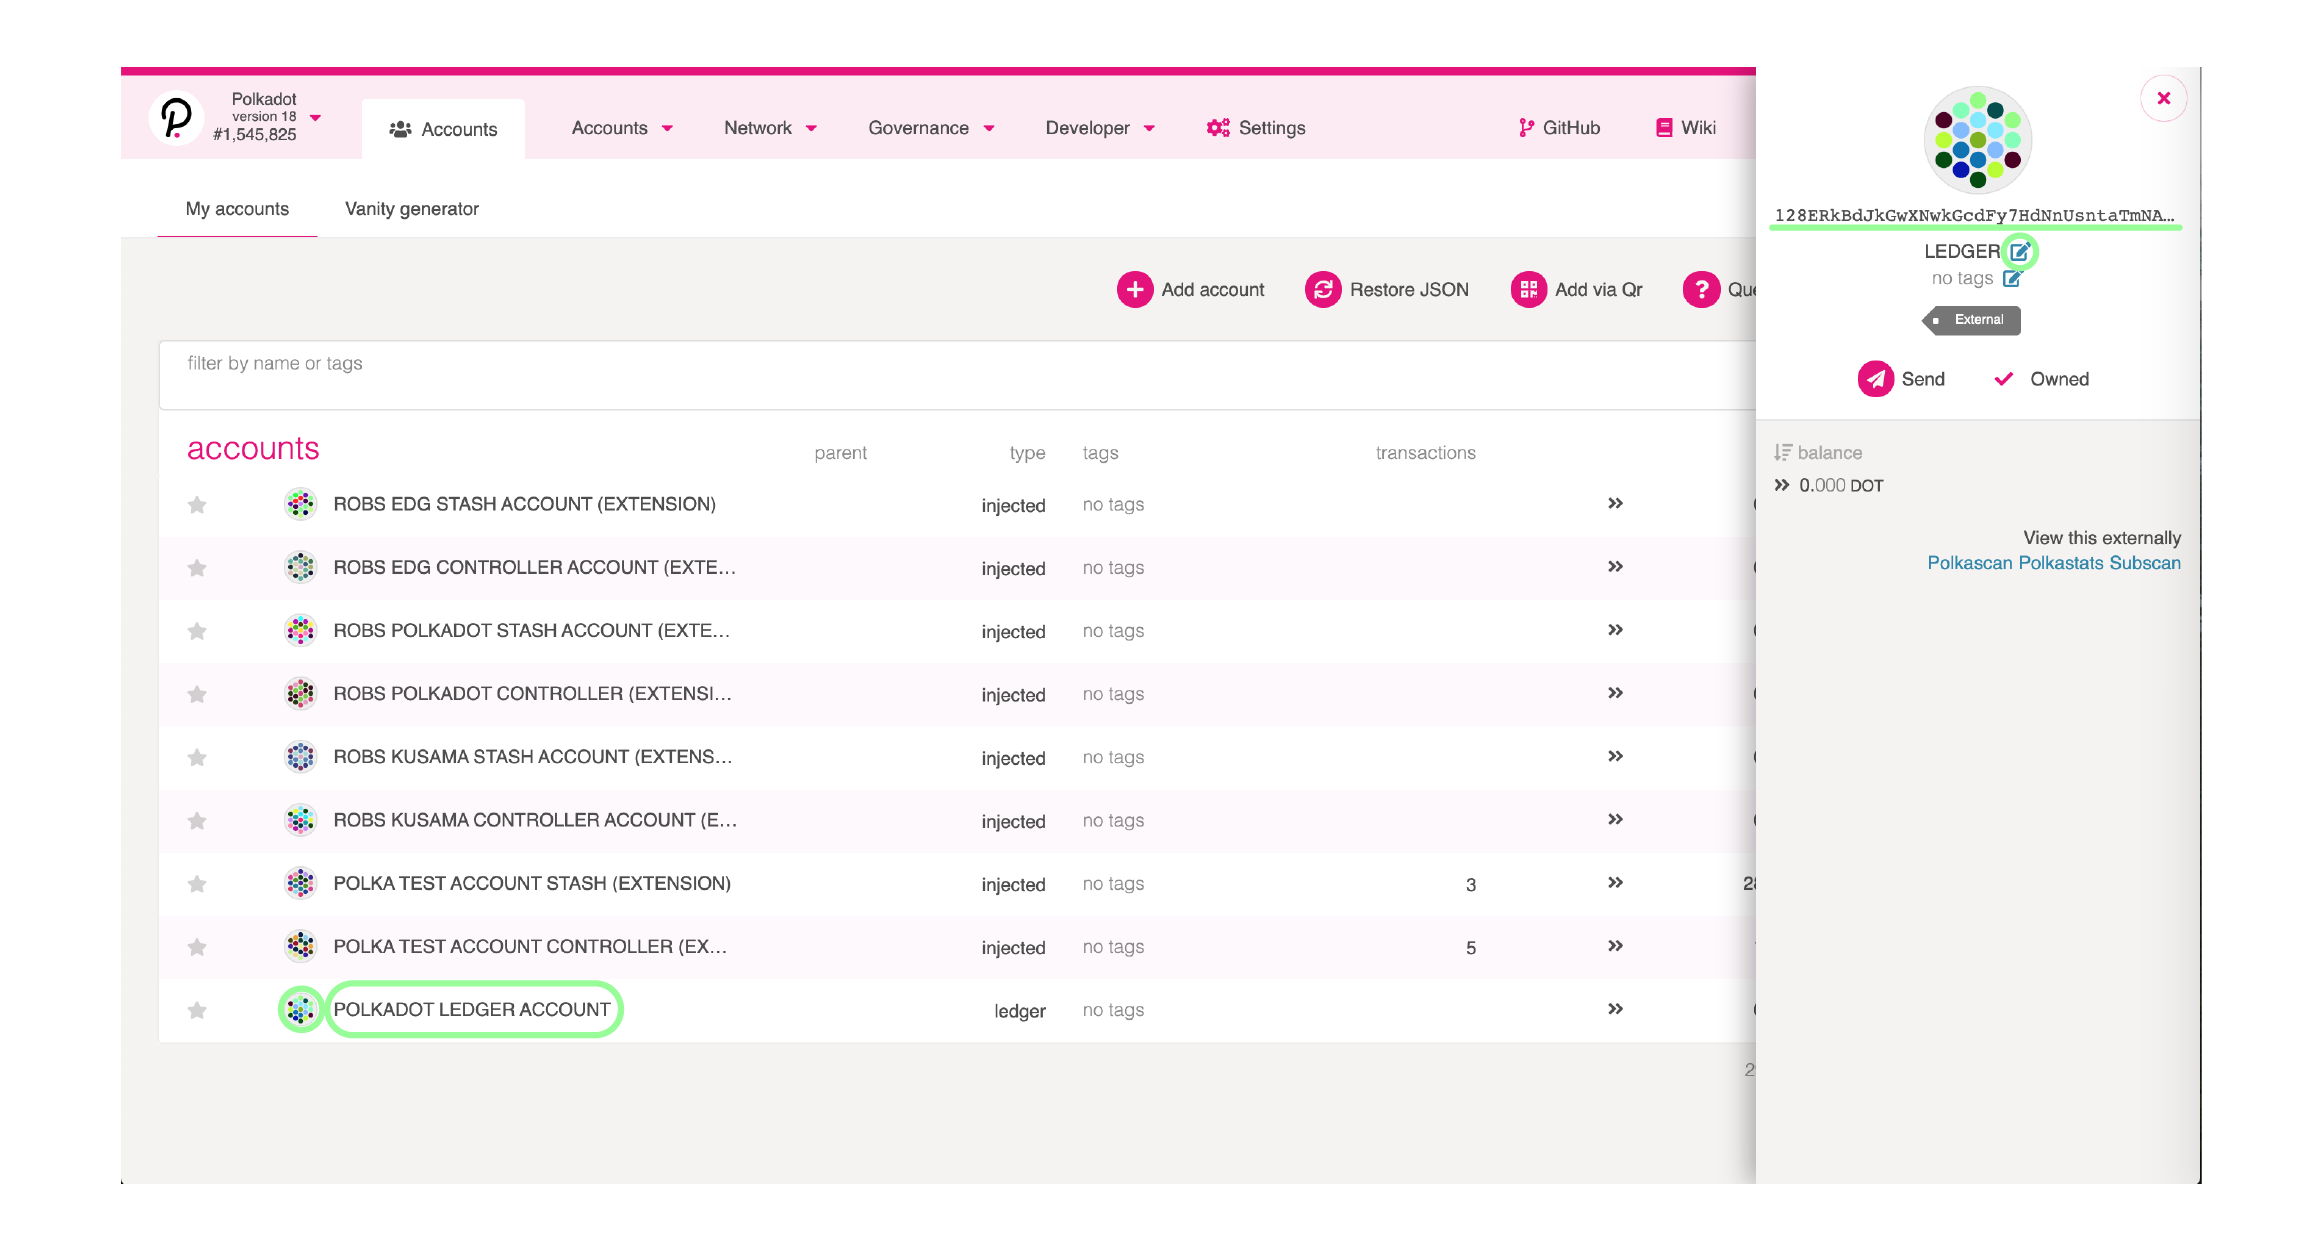Edit the LEDGER name pencil icon
The height and width of the screenshot is (1250, 2324).
pyautogui.click(x=2020, y=251)
